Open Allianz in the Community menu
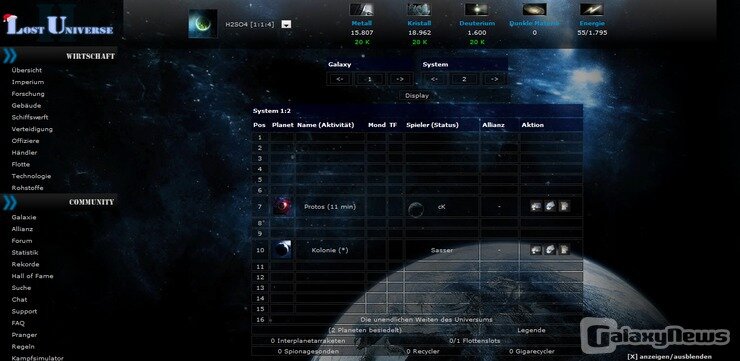The width and height of the screenshot is (740, 361). point(22,229)
